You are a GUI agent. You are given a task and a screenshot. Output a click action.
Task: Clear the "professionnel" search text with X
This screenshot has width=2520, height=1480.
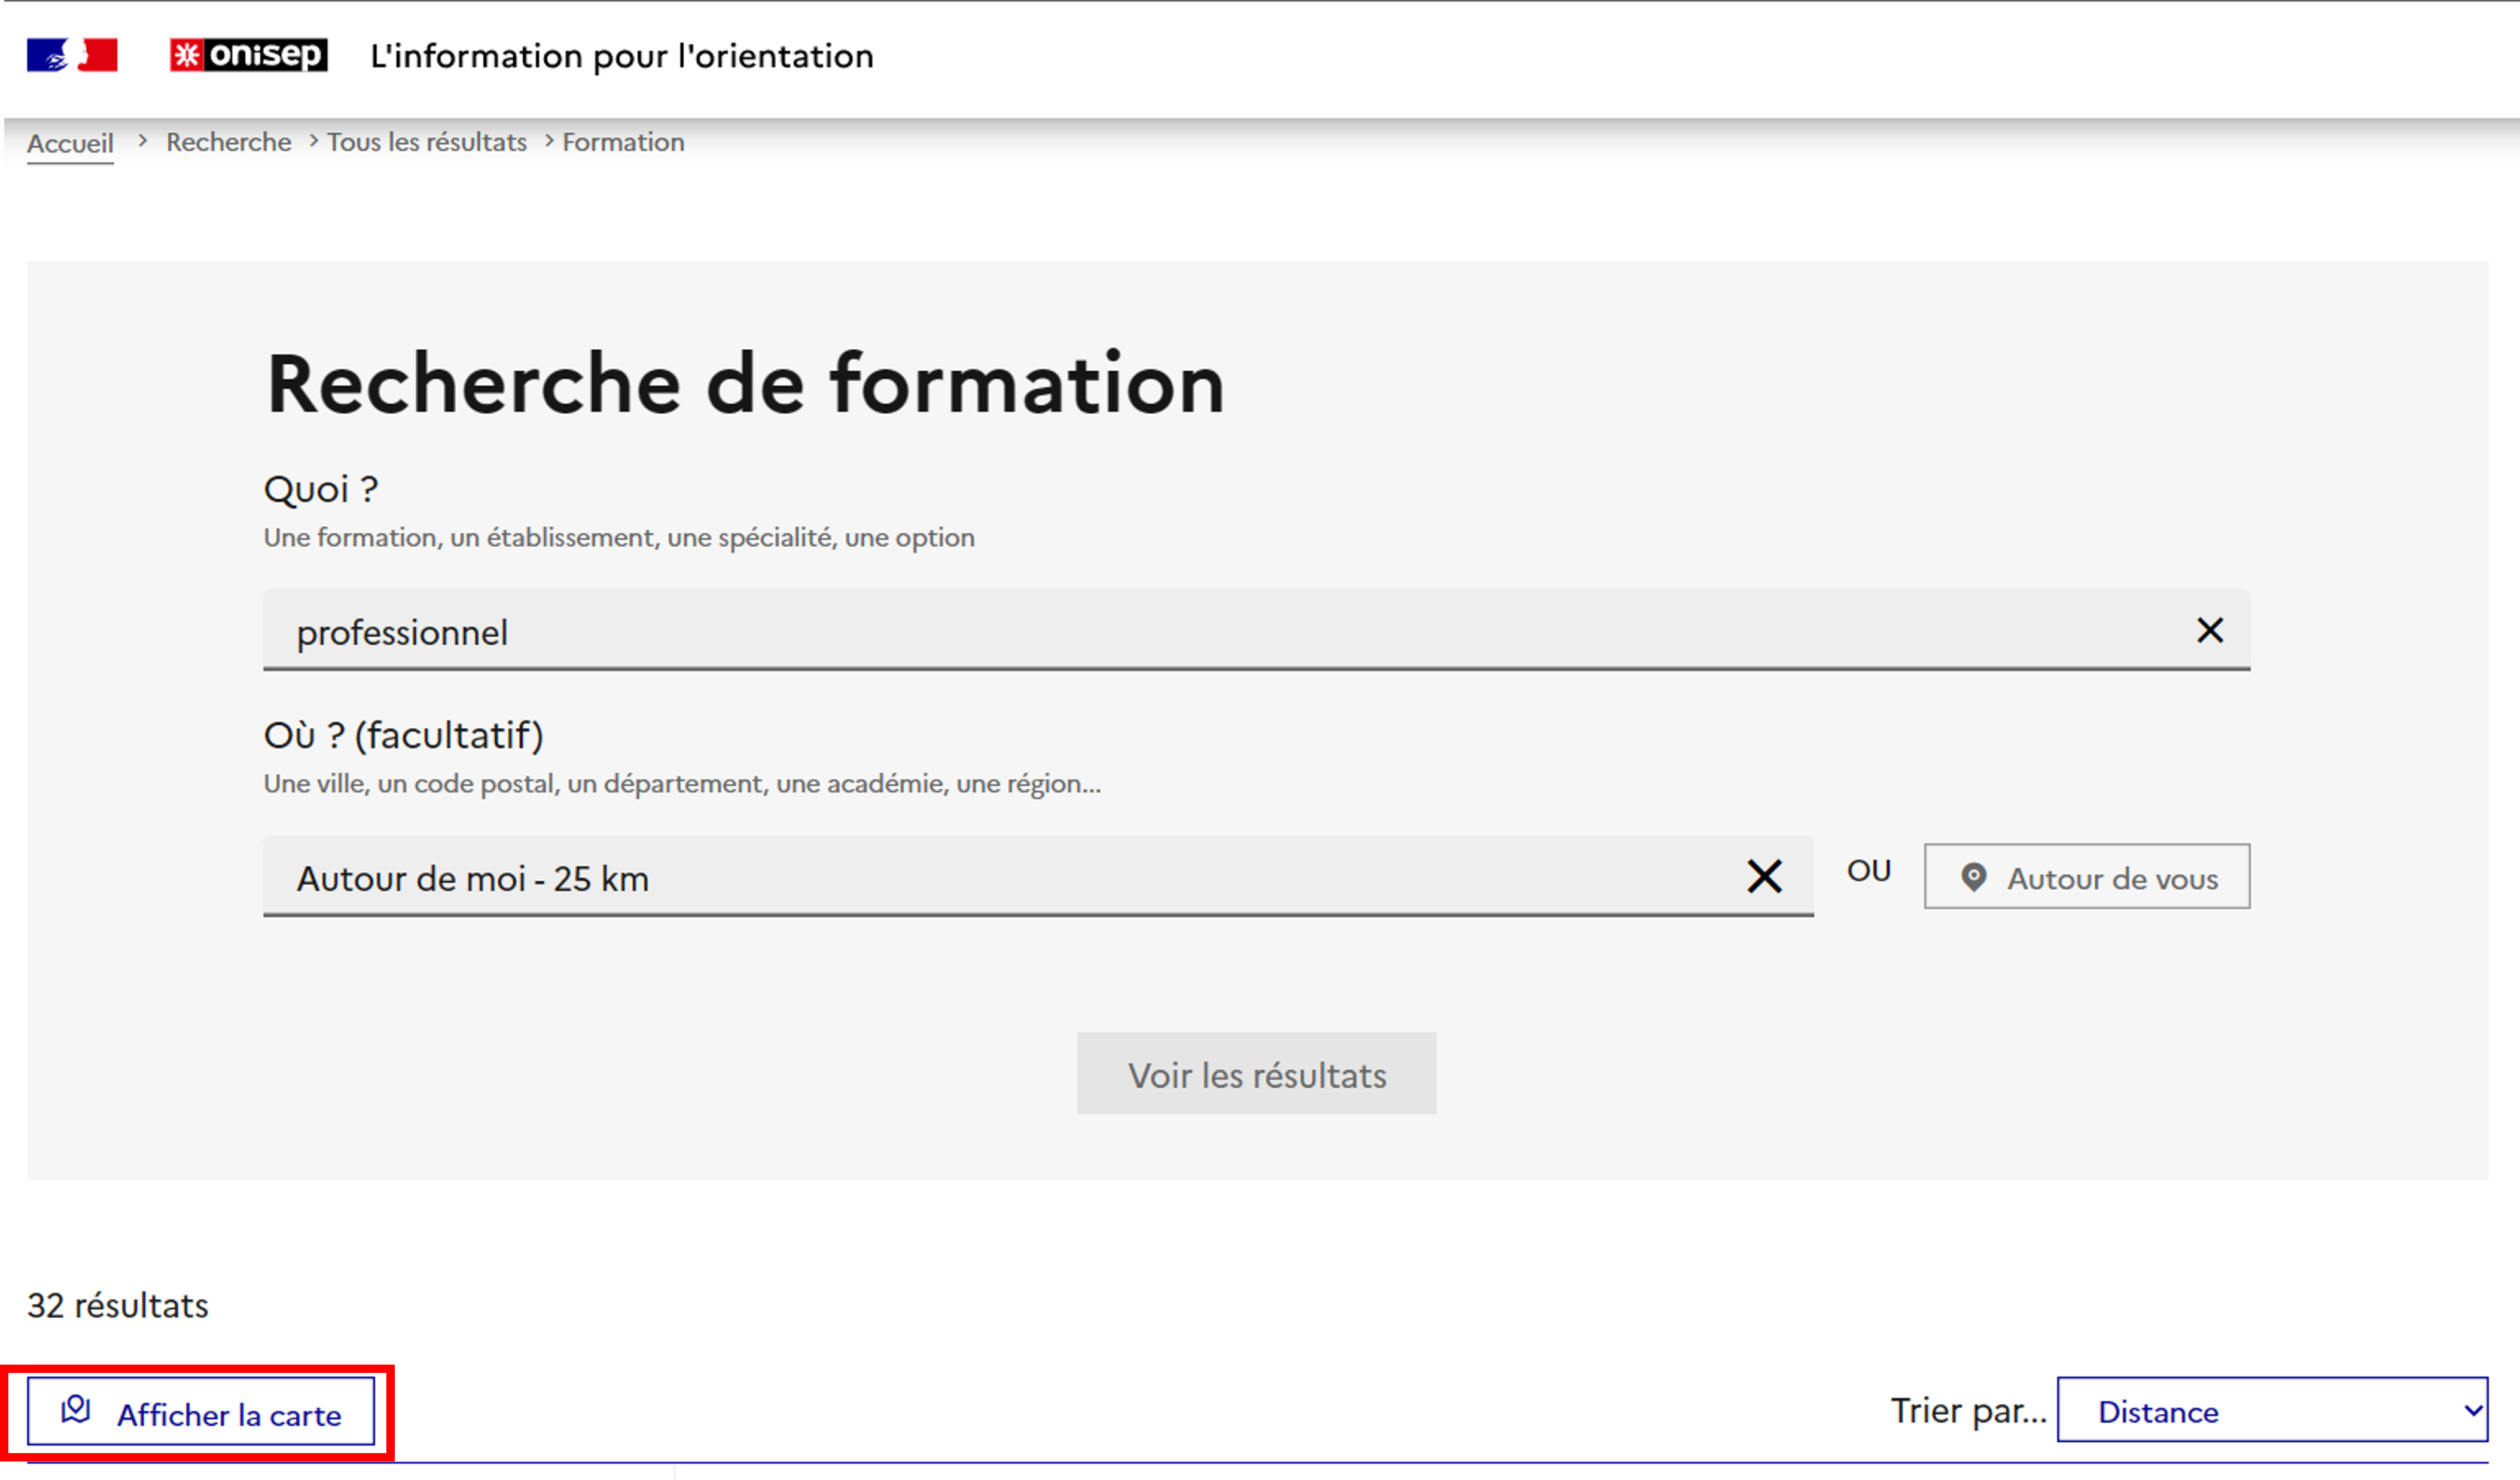[2209, 630]
